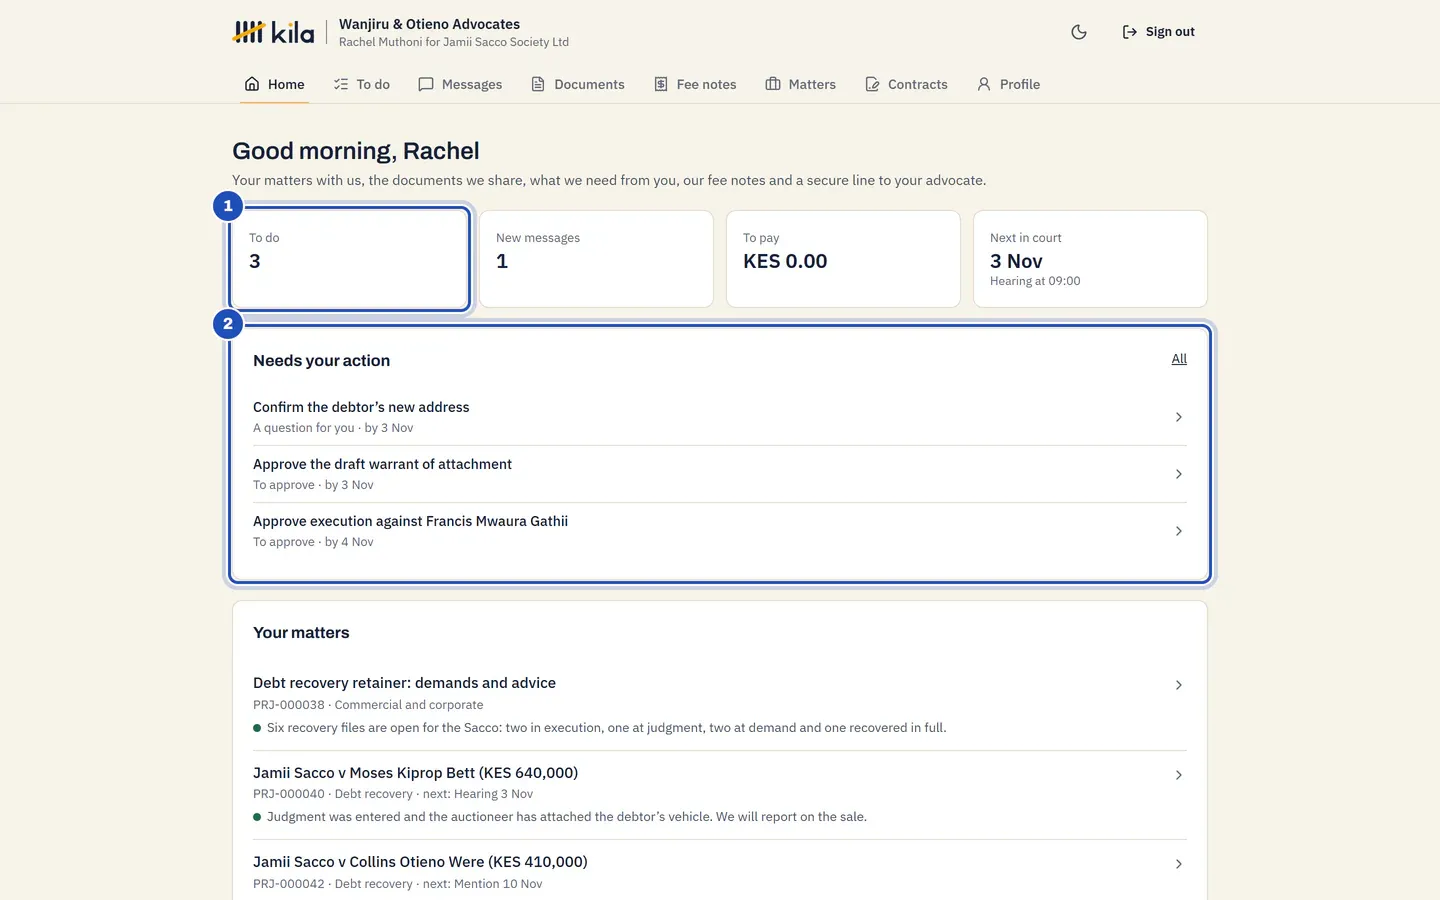Viewport: 1440px width, 900px height.
Task: Open the To do tab
Action: [x=362, y=84]
